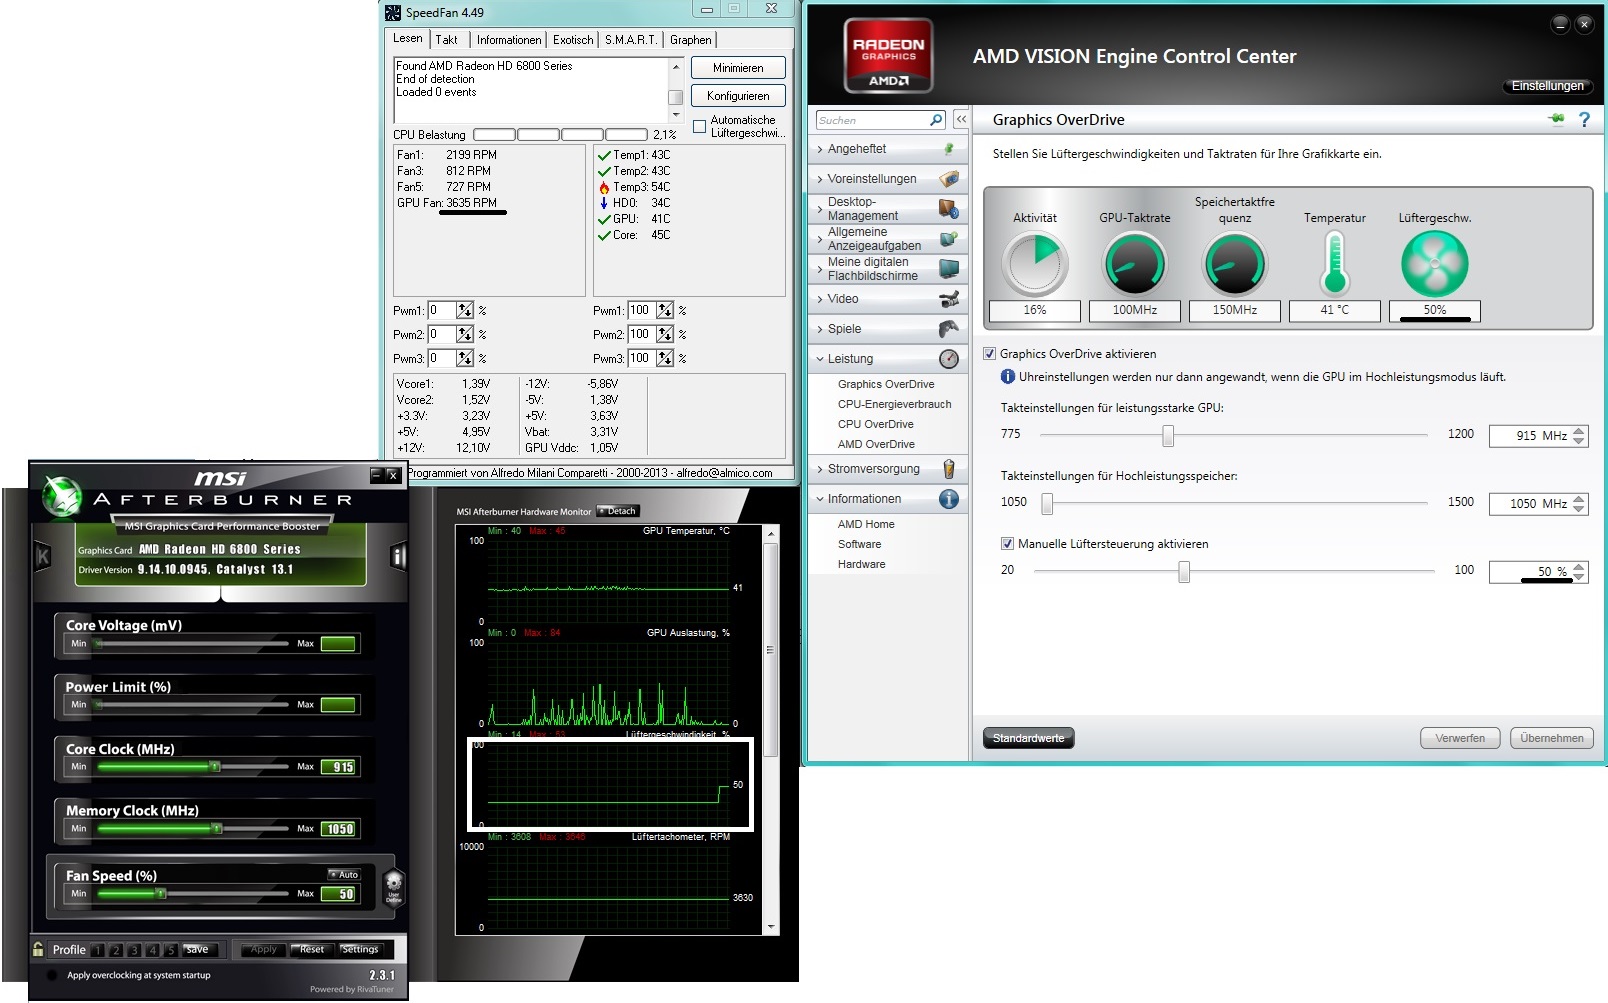Click the Temperatur thermometer icon
The image size is (1608, 1003).
click(1335, 263)
